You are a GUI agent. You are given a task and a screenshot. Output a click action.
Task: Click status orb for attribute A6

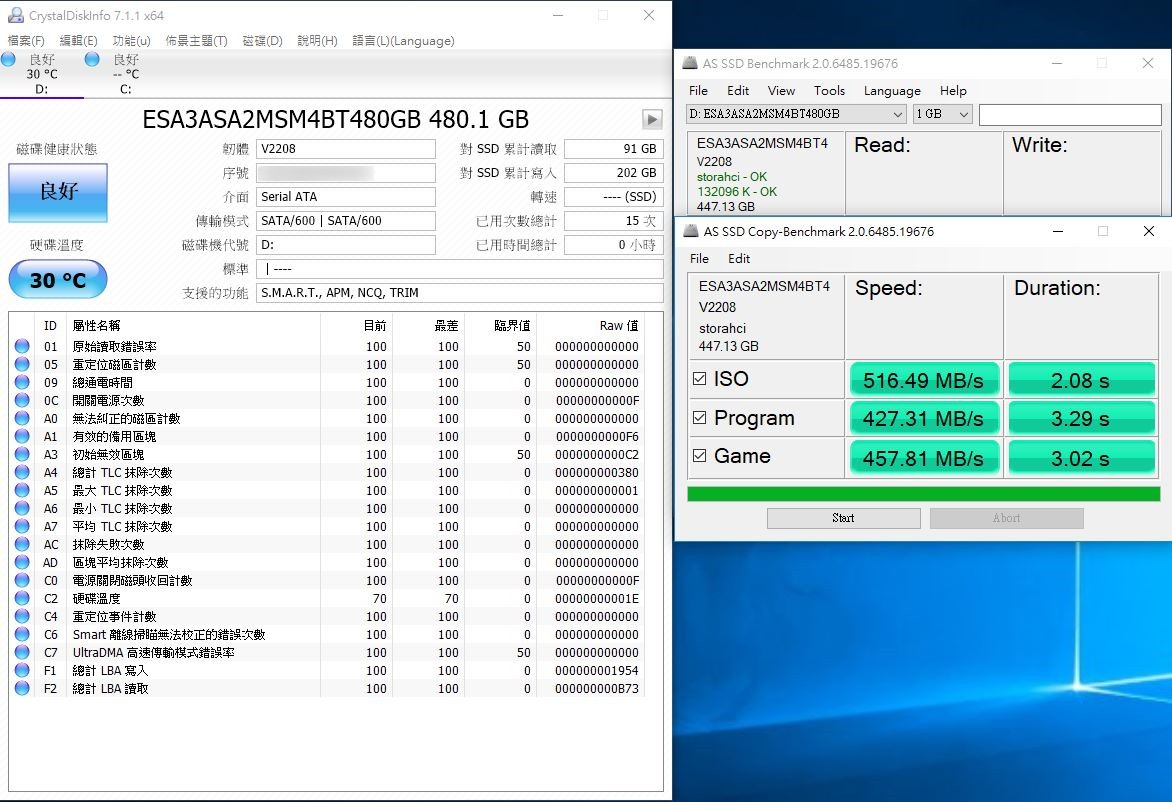pyautogui.click(x=22, y=508)
